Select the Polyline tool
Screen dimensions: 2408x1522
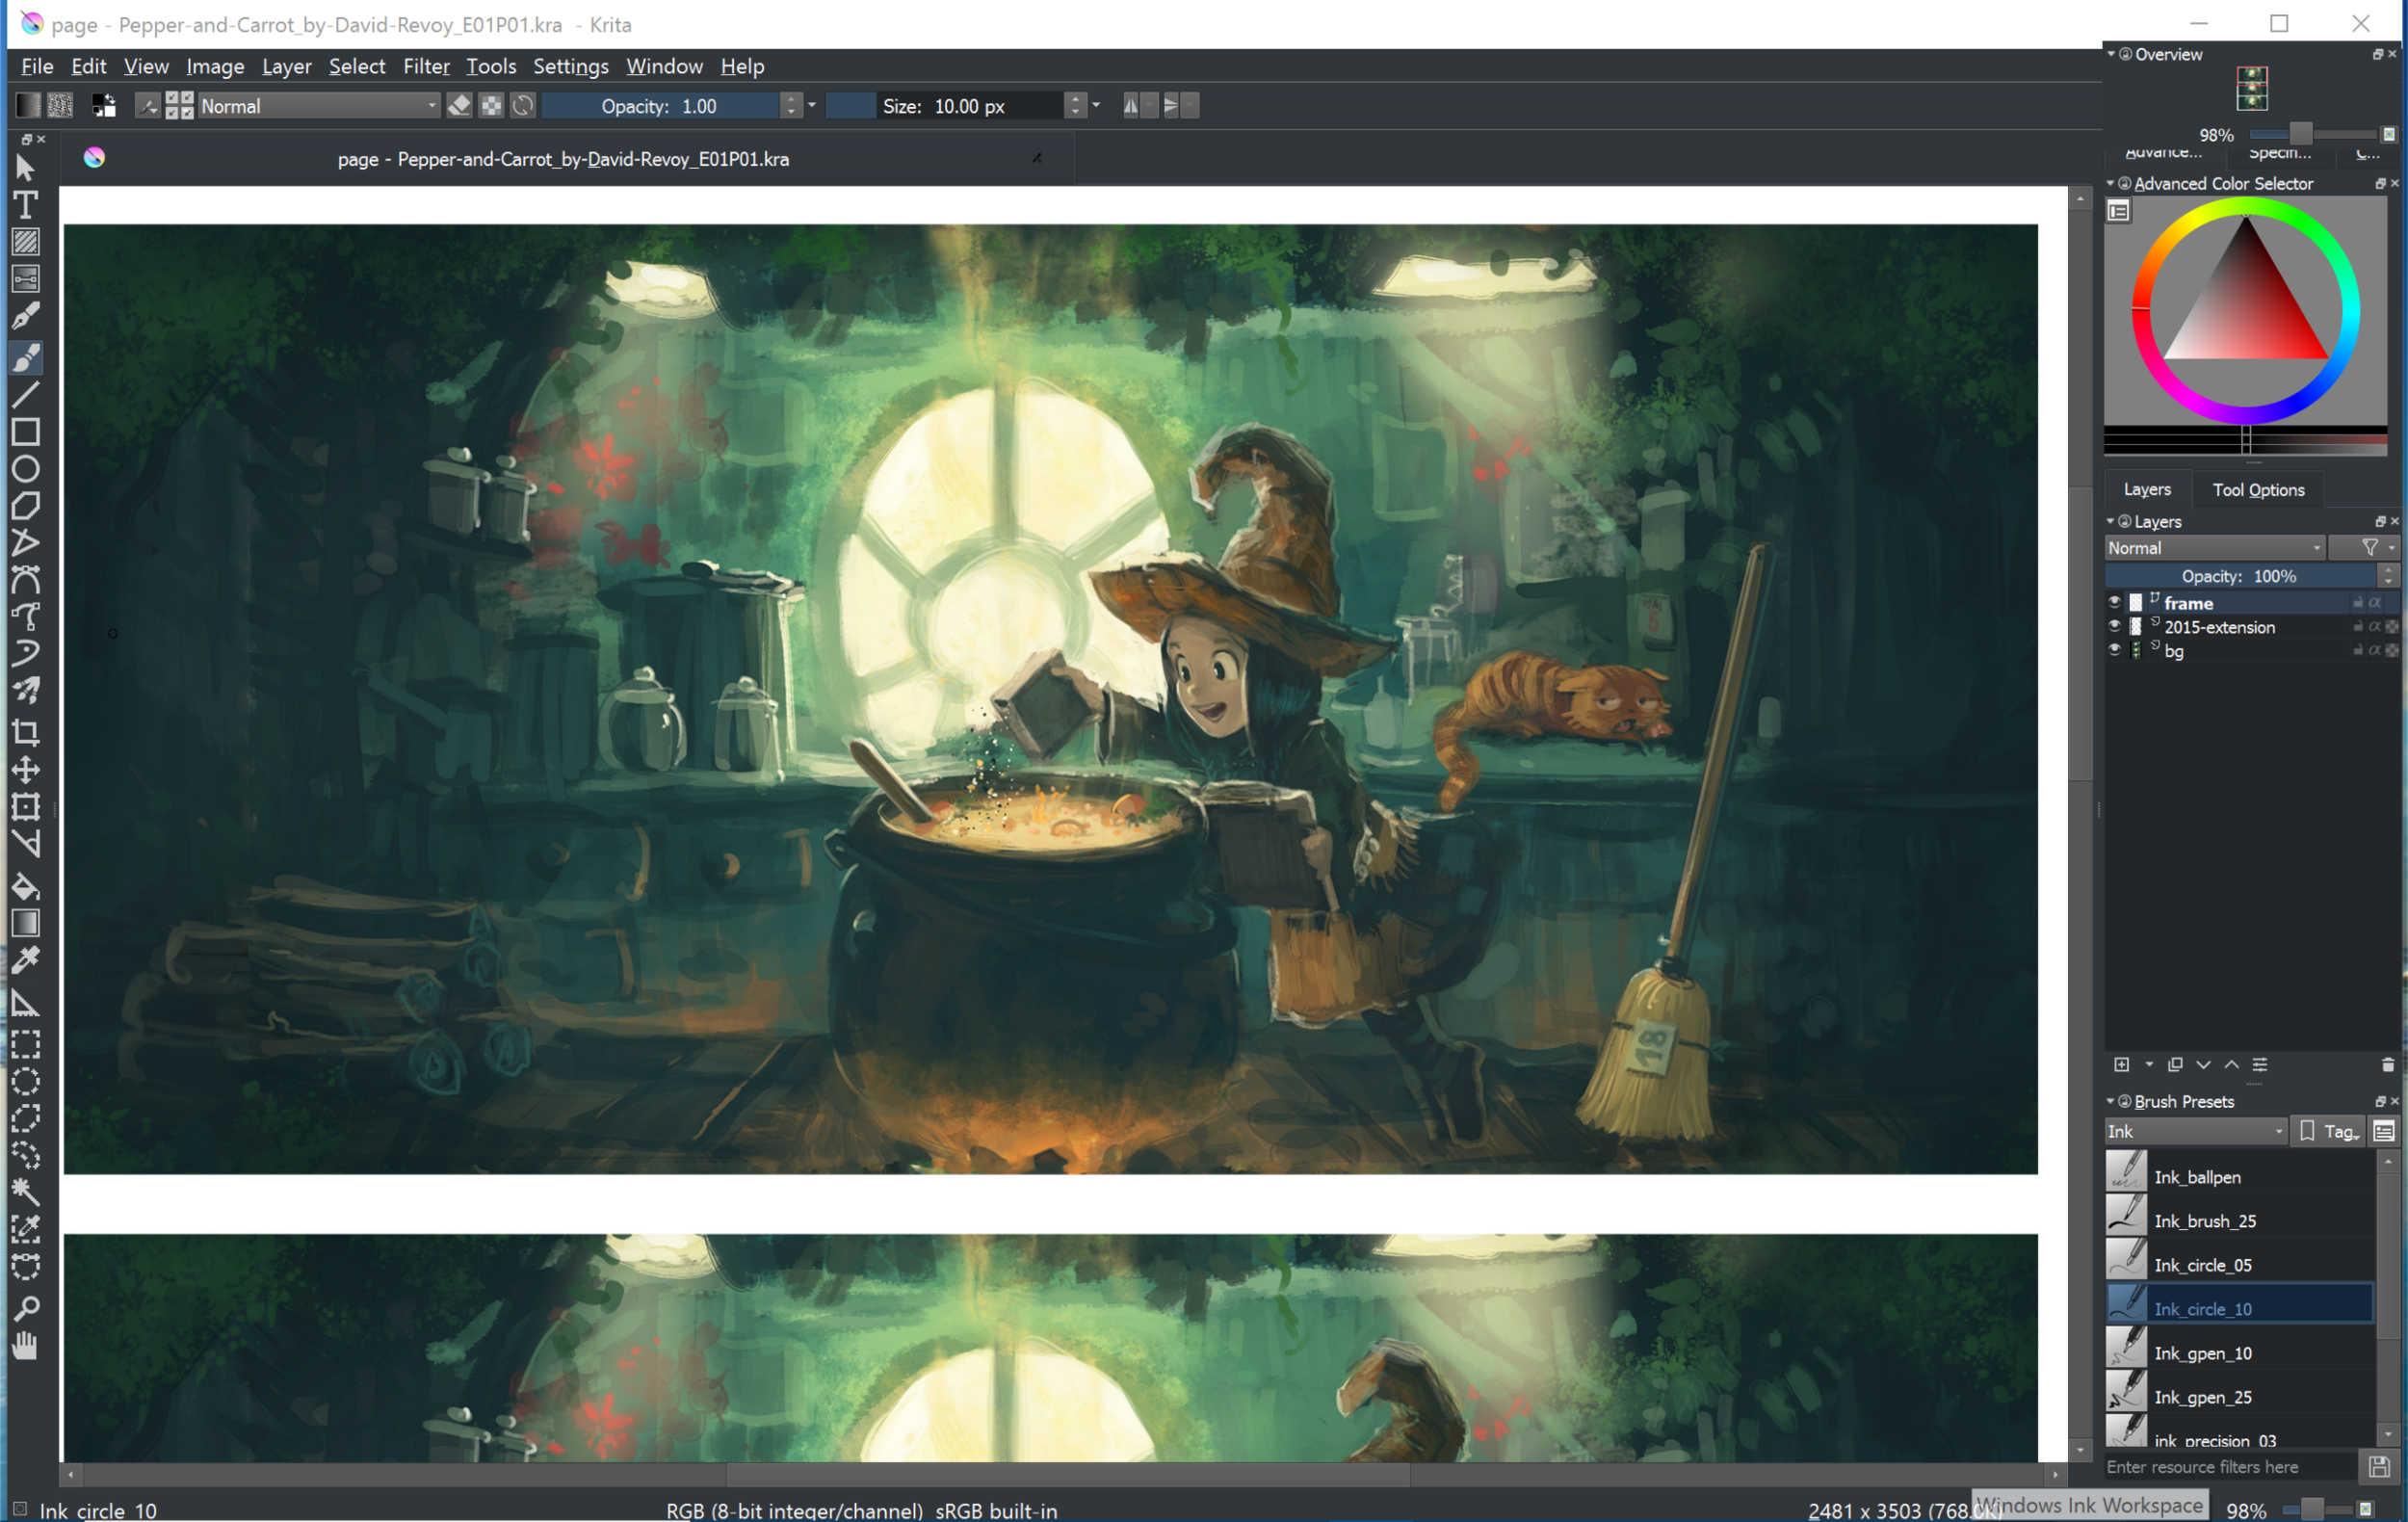26,544
